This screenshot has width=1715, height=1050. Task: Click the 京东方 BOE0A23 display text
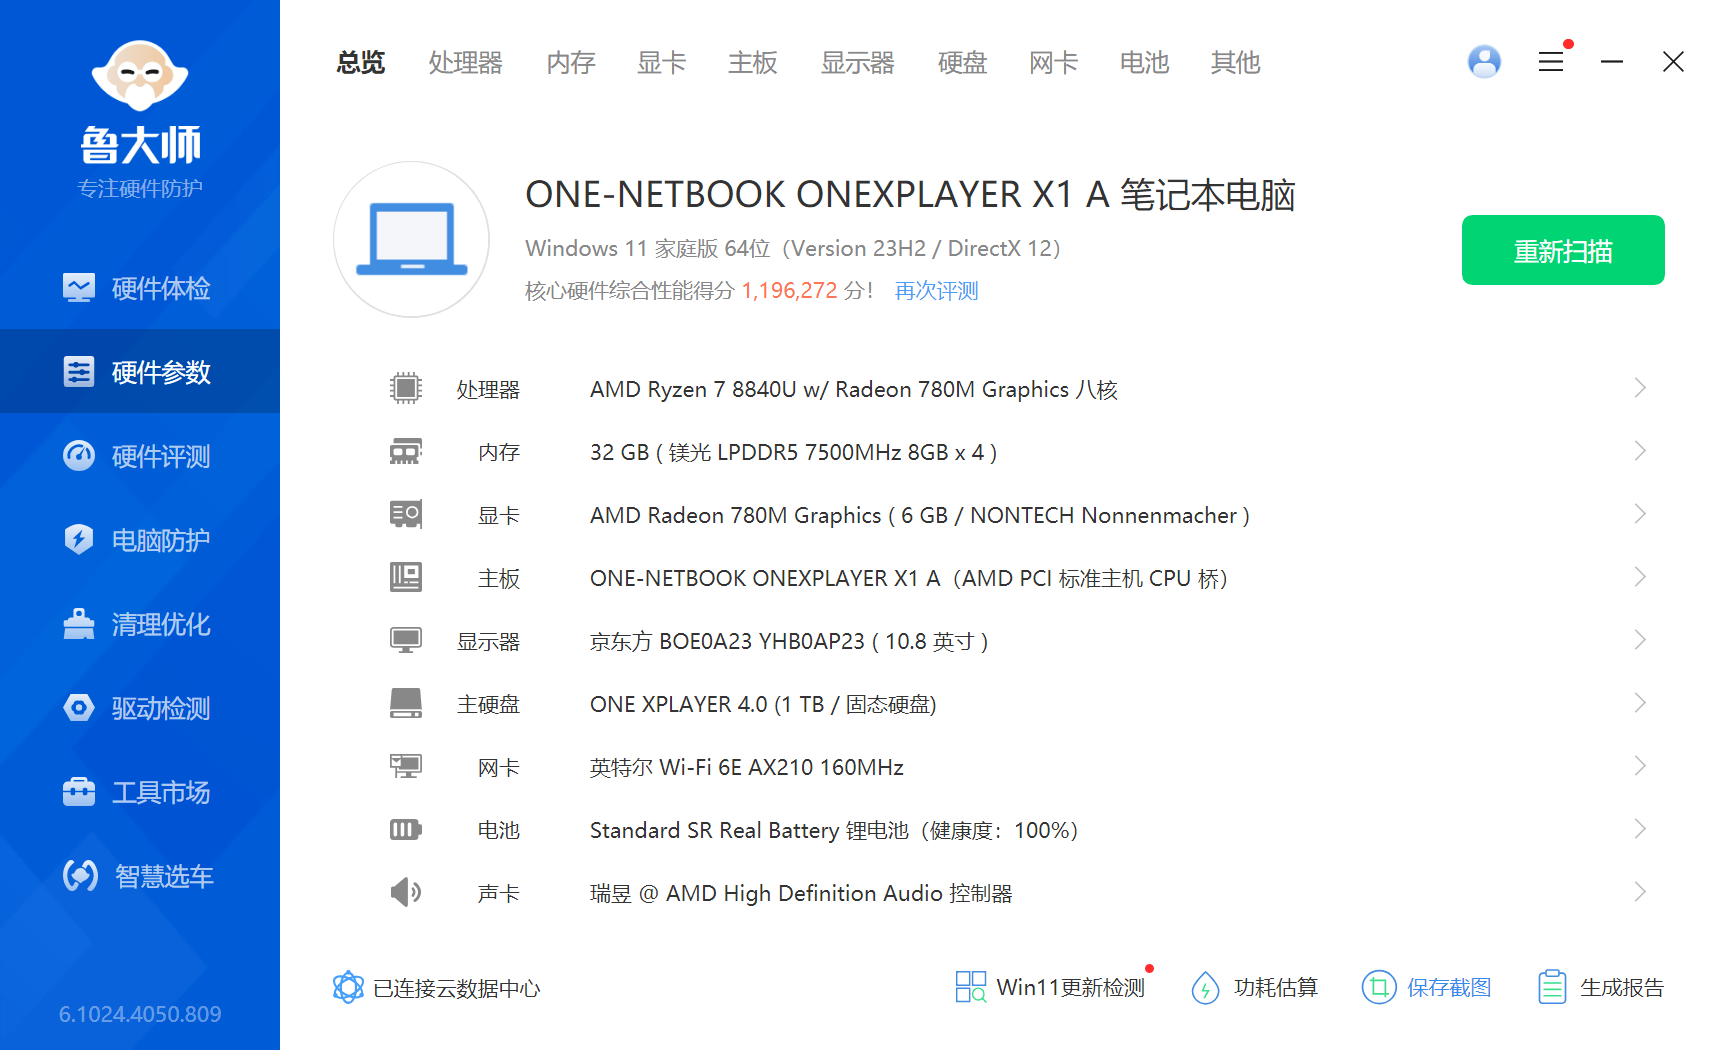(789, 641)
